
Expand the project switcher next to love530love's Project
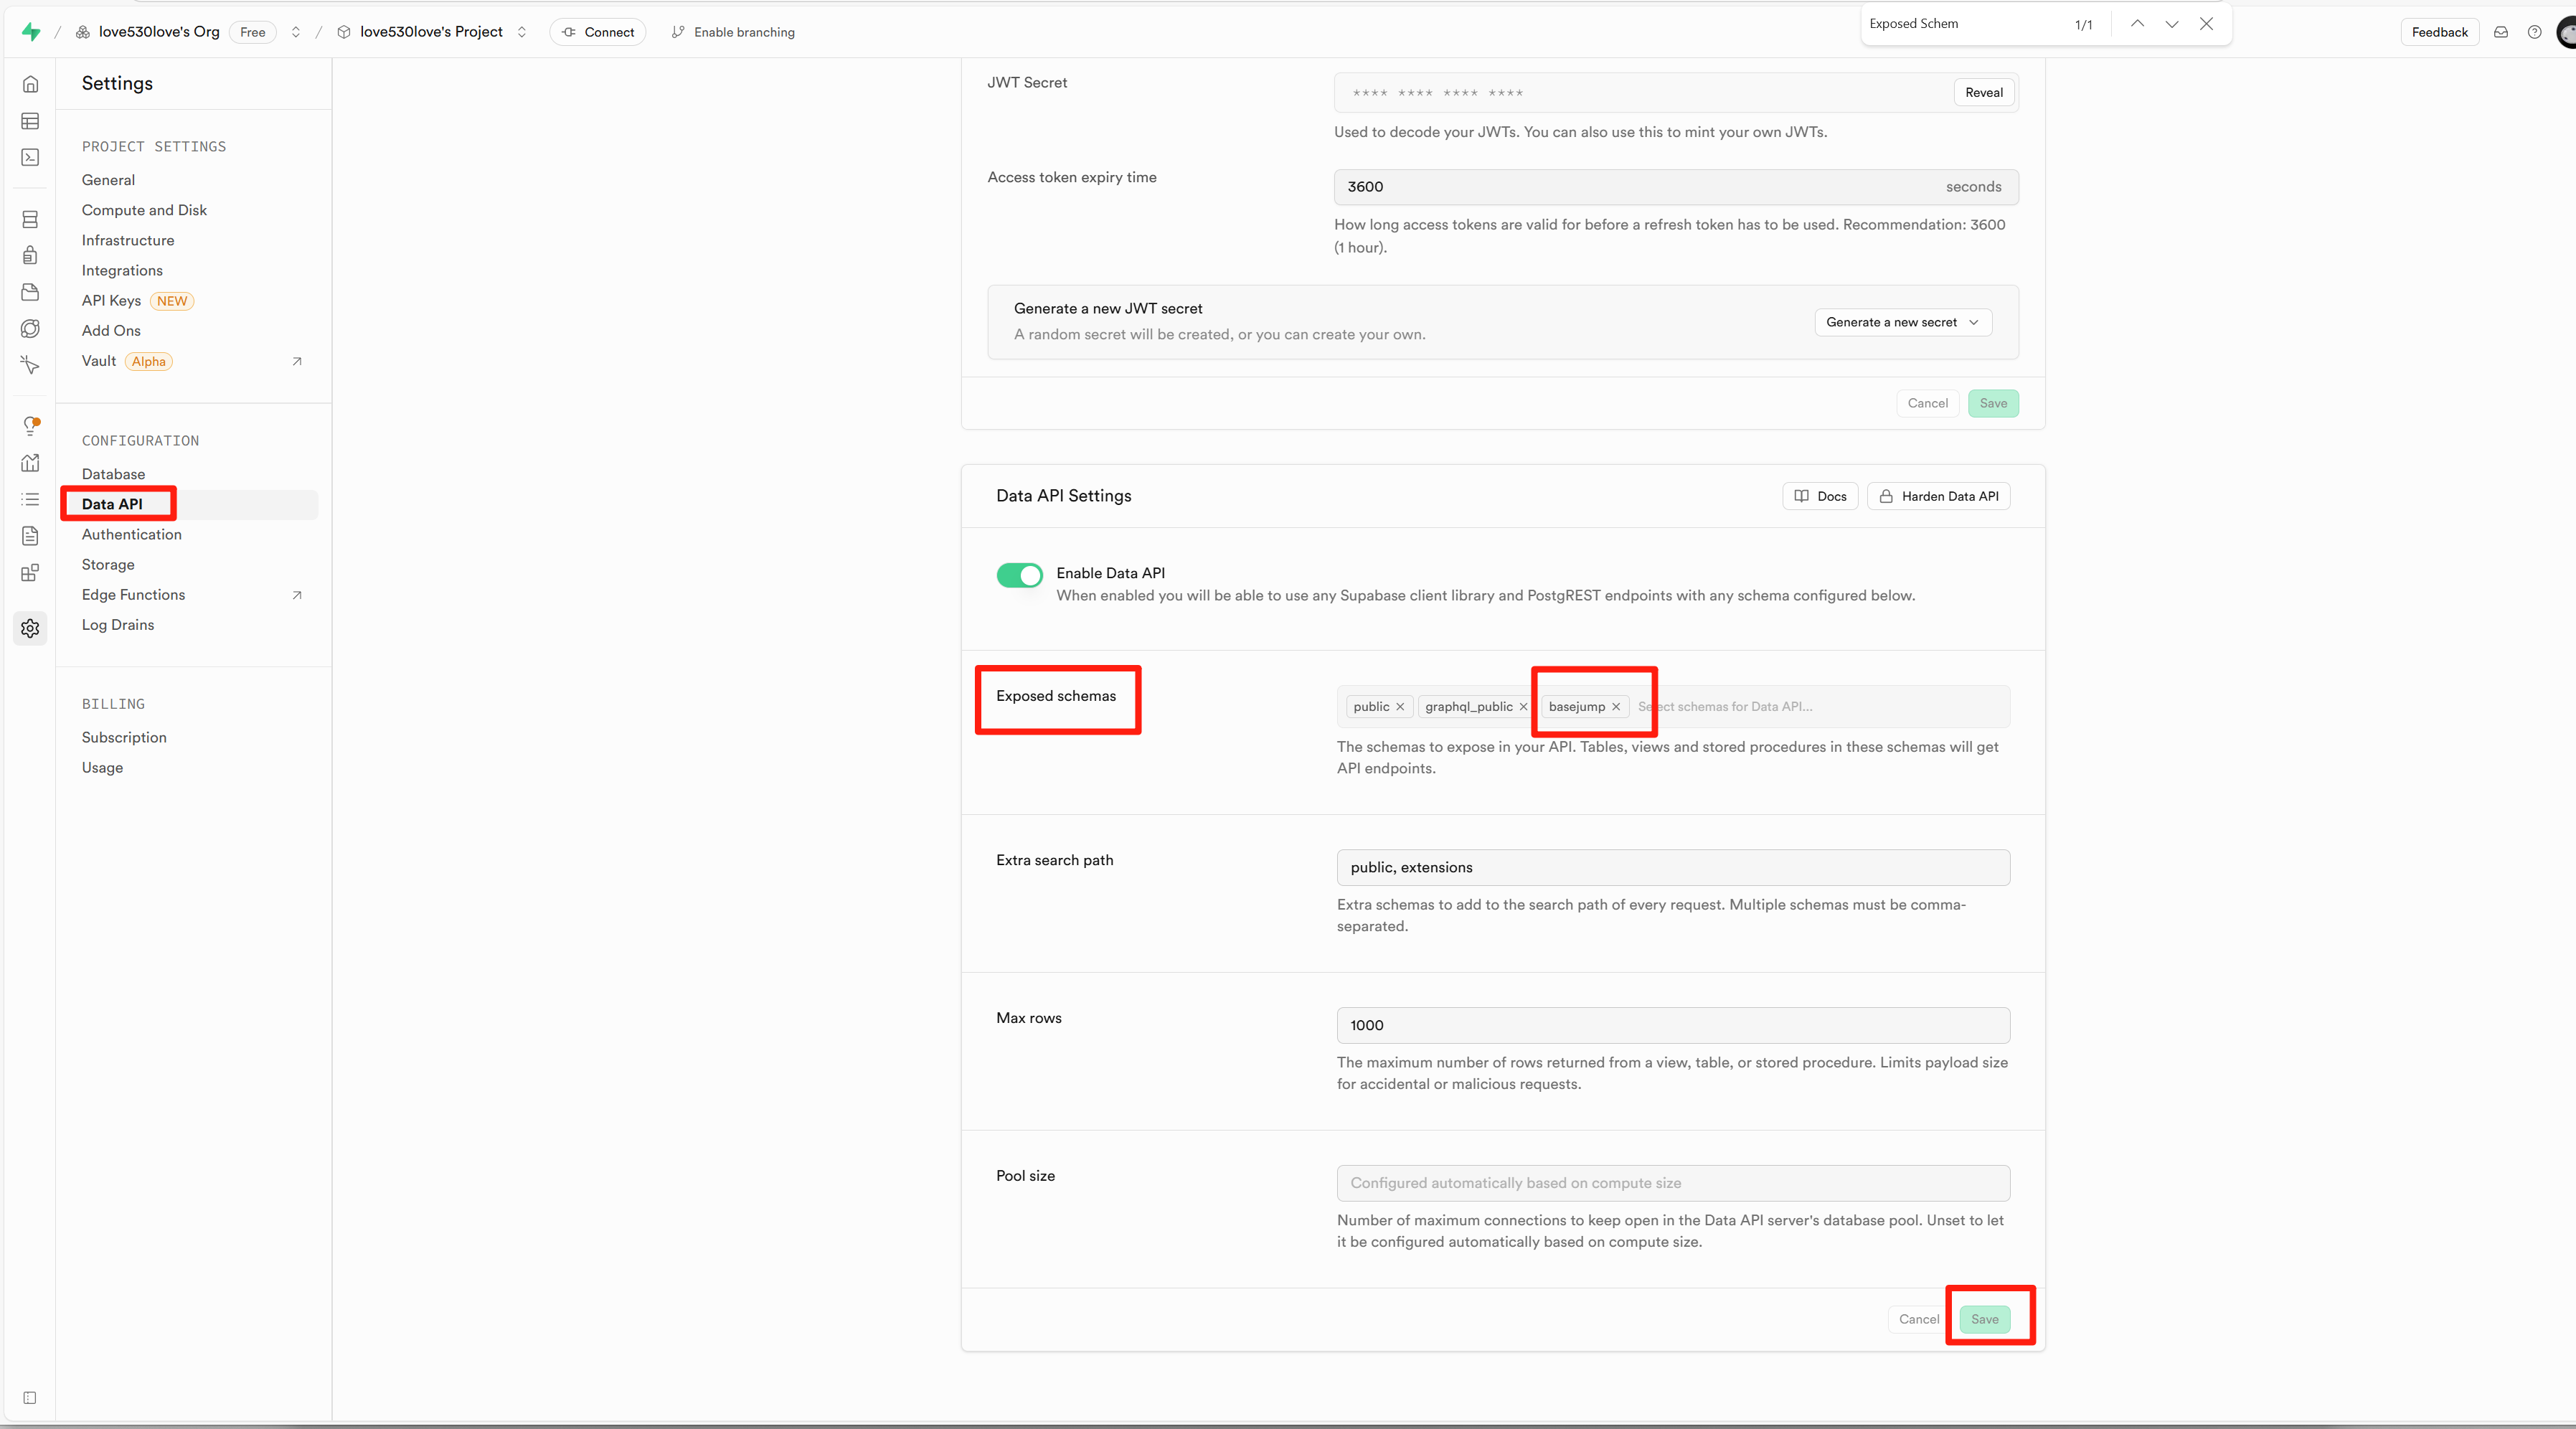[522, 32]
